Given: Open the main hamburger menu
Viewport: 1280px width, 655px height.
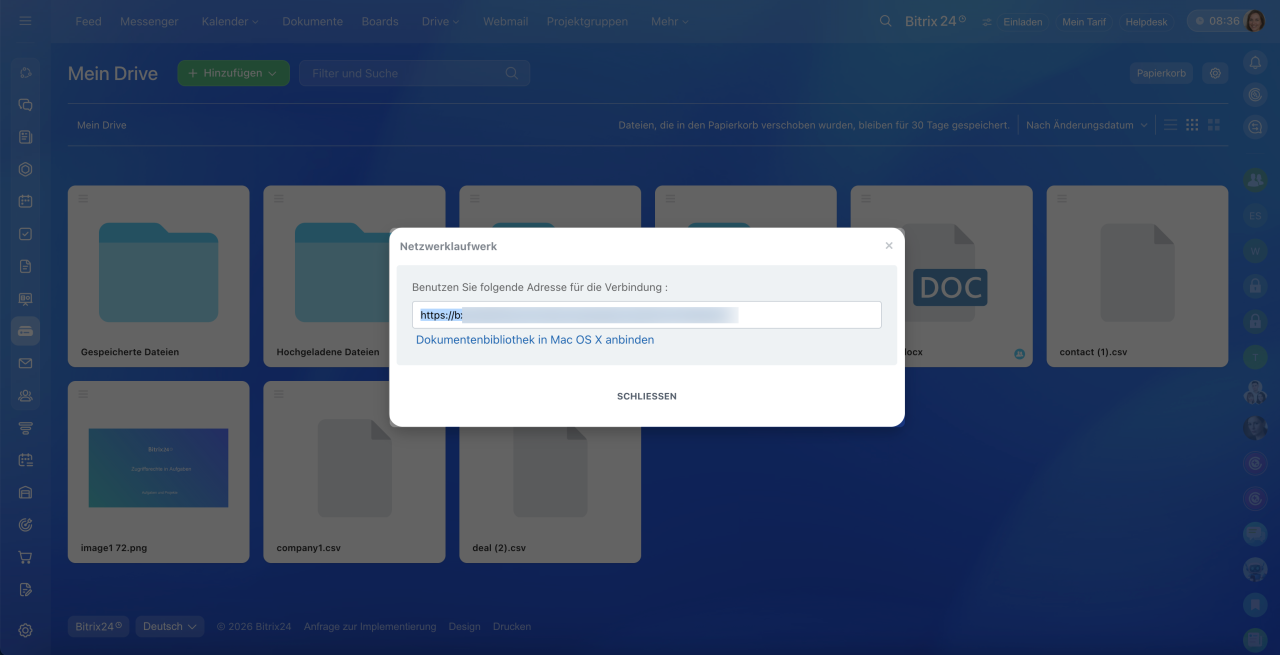Looking at the screenshot, I should point(25,21).
